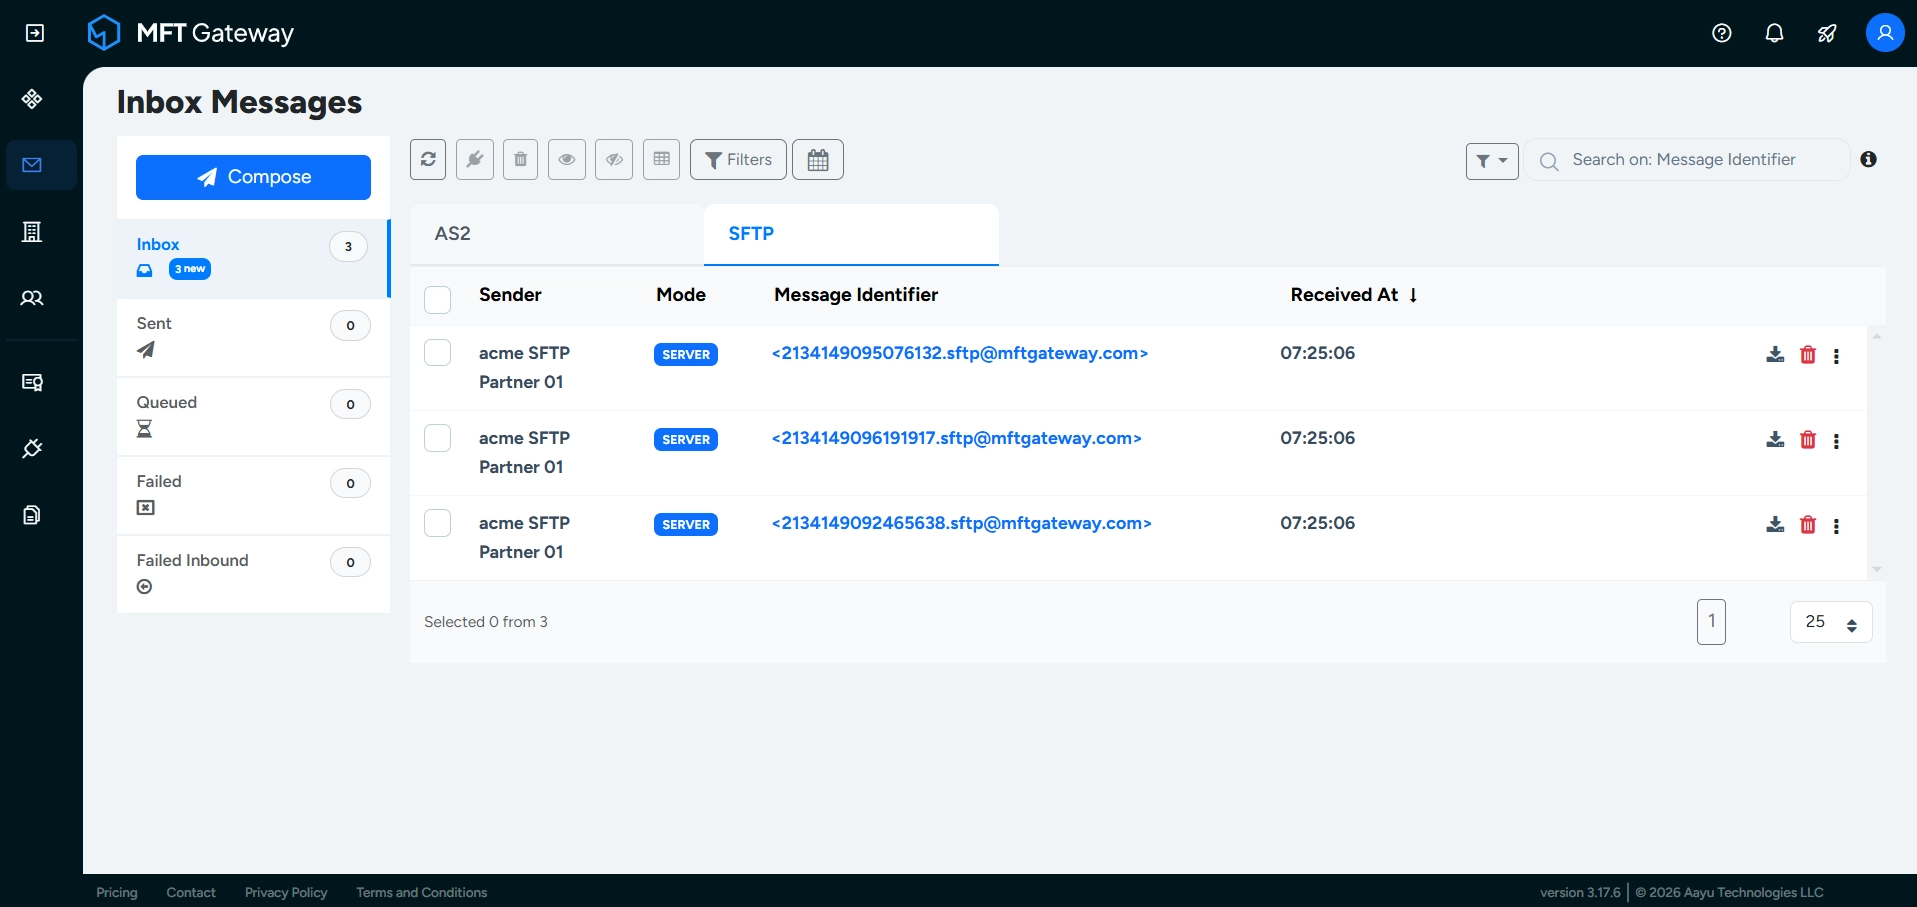Open message link 2134149092465638.sftp@mftgateway.com

pos(962,523)
